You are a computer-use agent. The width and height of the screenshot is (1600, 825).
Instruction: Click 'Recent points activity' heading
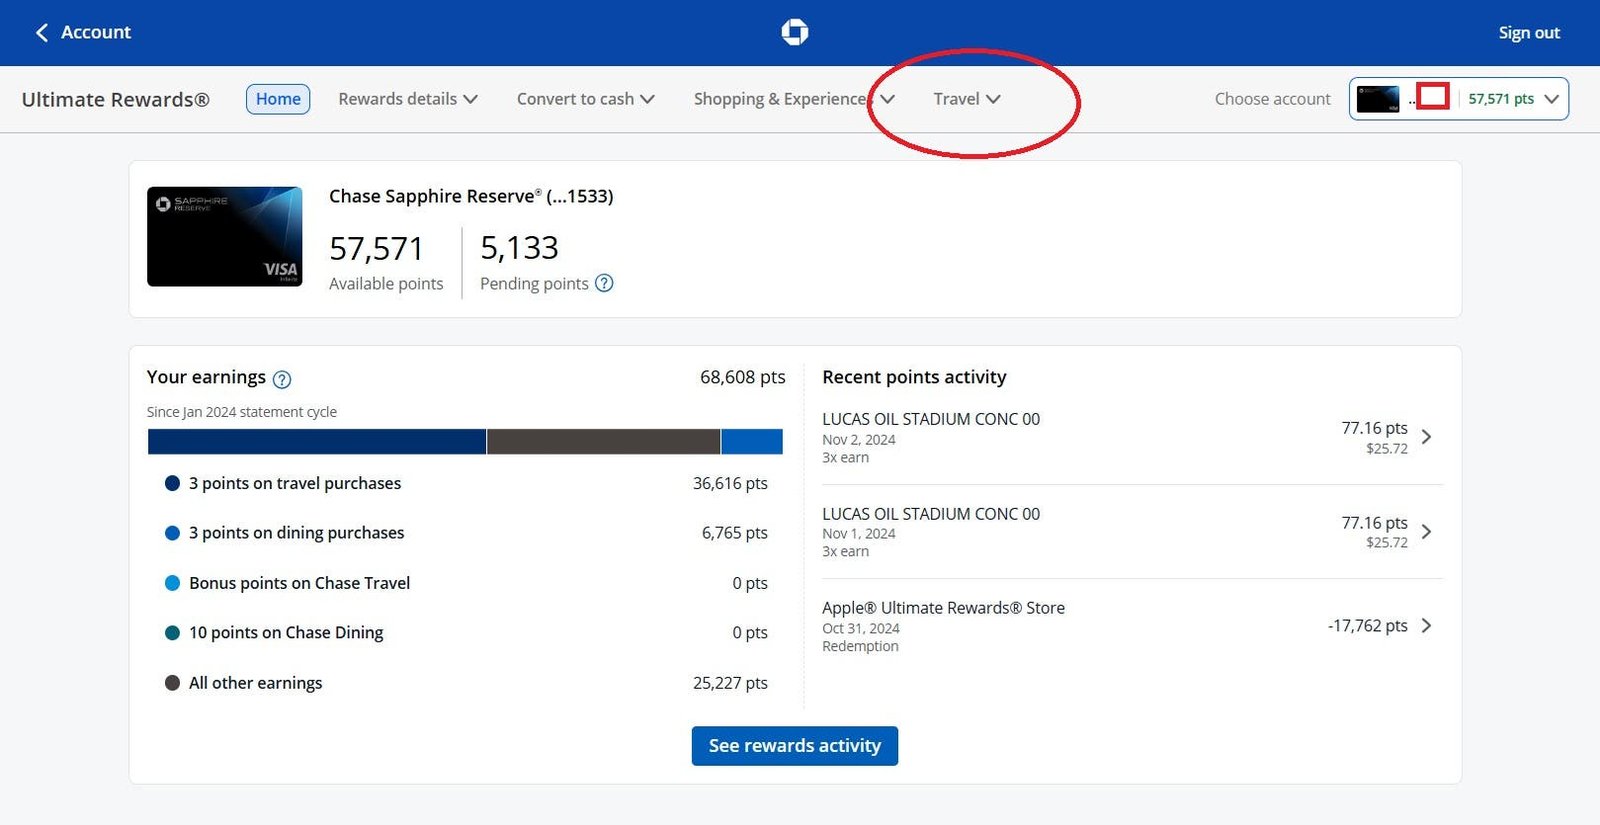[914, 377]
